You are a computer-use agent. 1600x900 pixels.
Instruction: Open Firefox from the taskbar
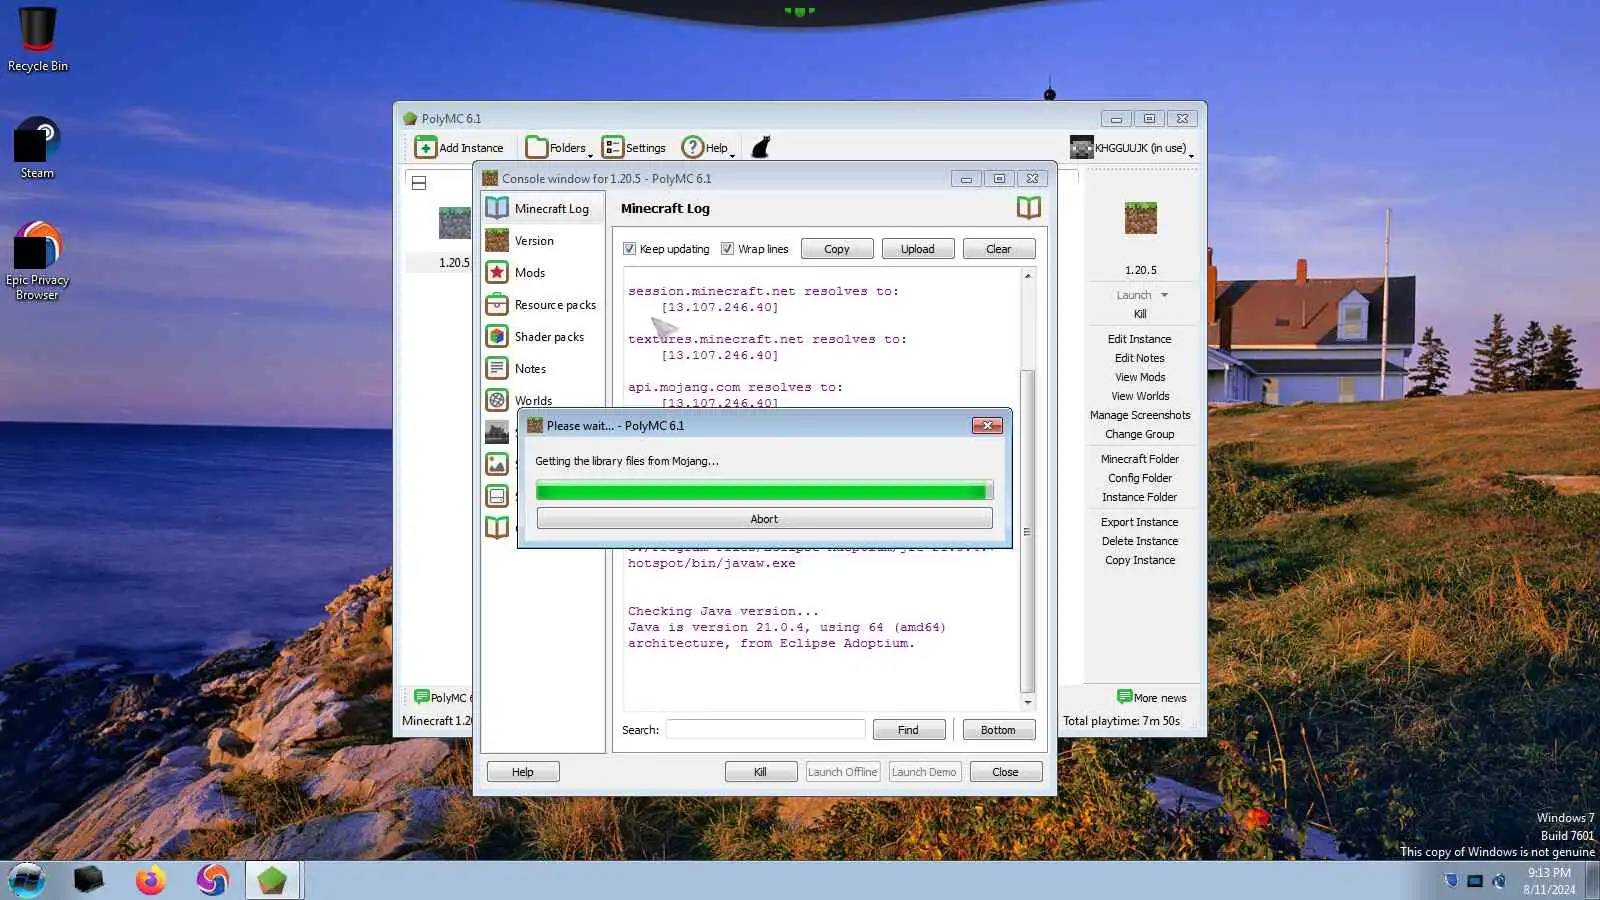[151, 880]
